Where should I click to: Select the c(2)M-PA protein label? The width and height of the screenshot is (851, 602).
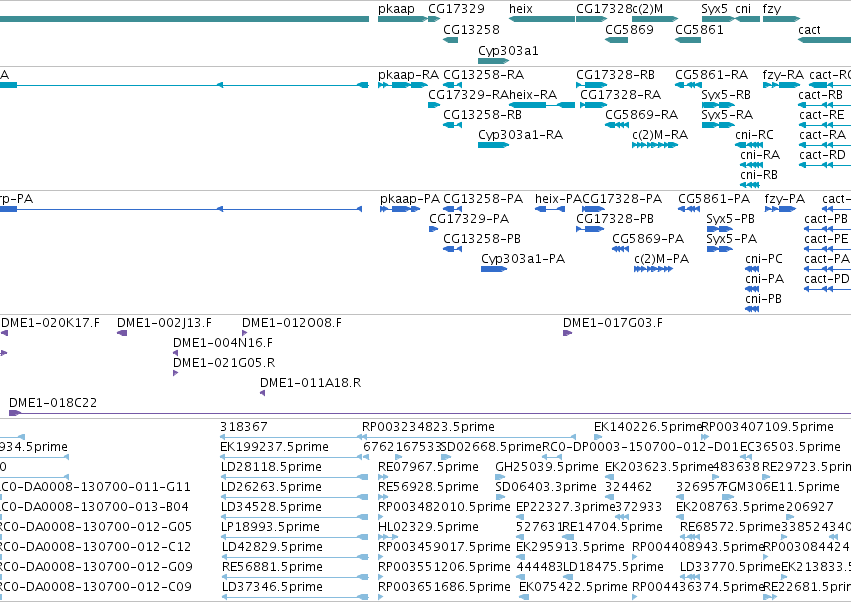point(662,259)
